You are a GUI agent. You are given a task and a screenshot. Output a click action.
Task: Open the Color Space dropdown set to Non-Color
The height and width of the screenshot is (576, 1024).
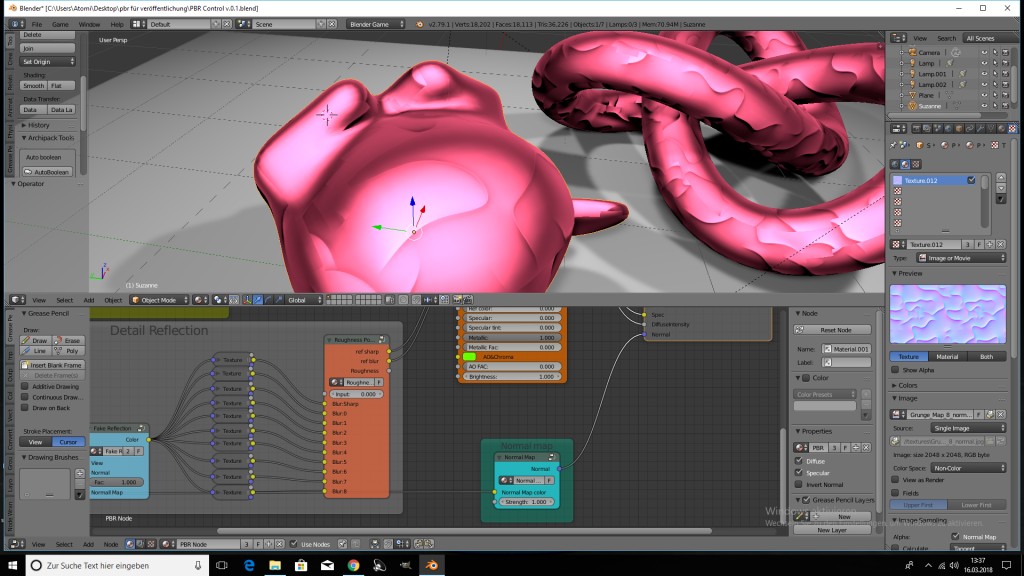point(968,468)
